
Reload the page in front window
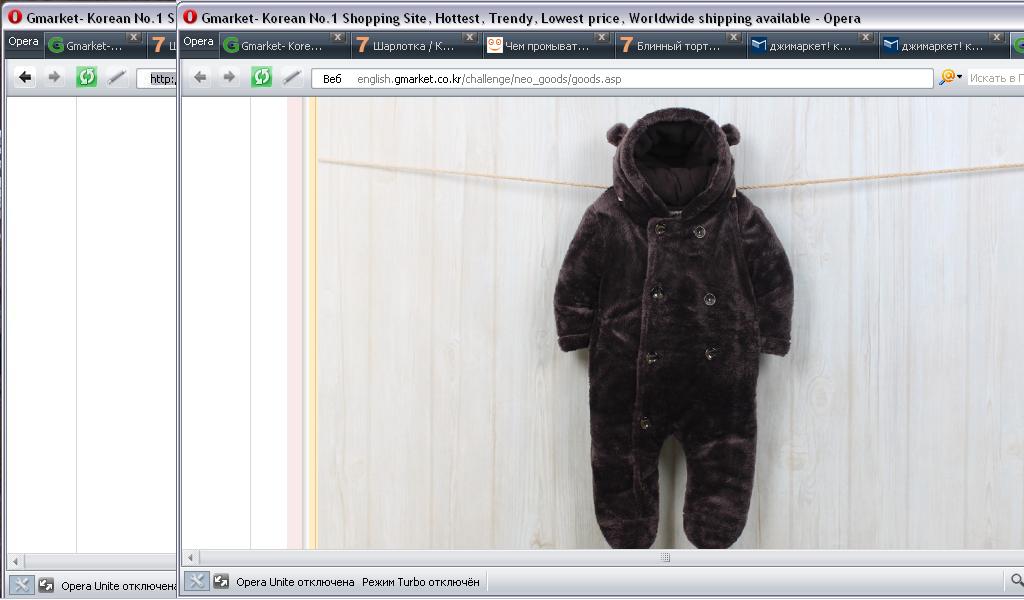(261, 78)
